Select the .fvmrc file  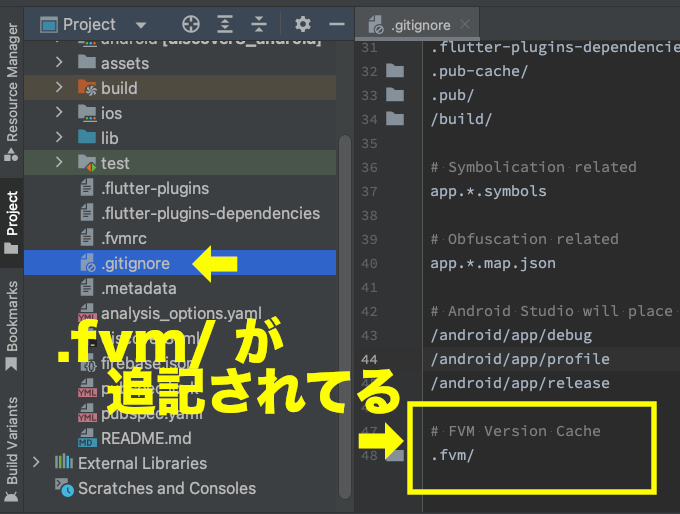(x=124, y=238)
